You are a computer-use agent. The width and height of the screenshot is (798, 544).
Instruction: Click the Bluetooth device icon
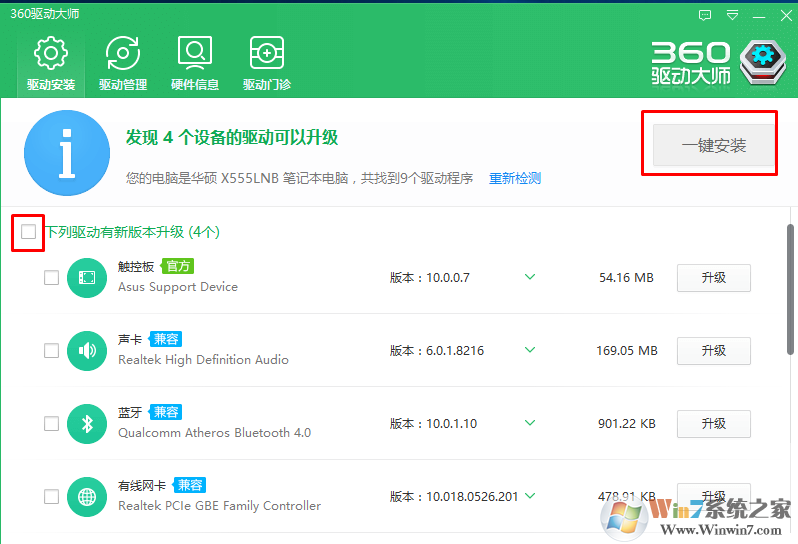(x=87, y=424)
